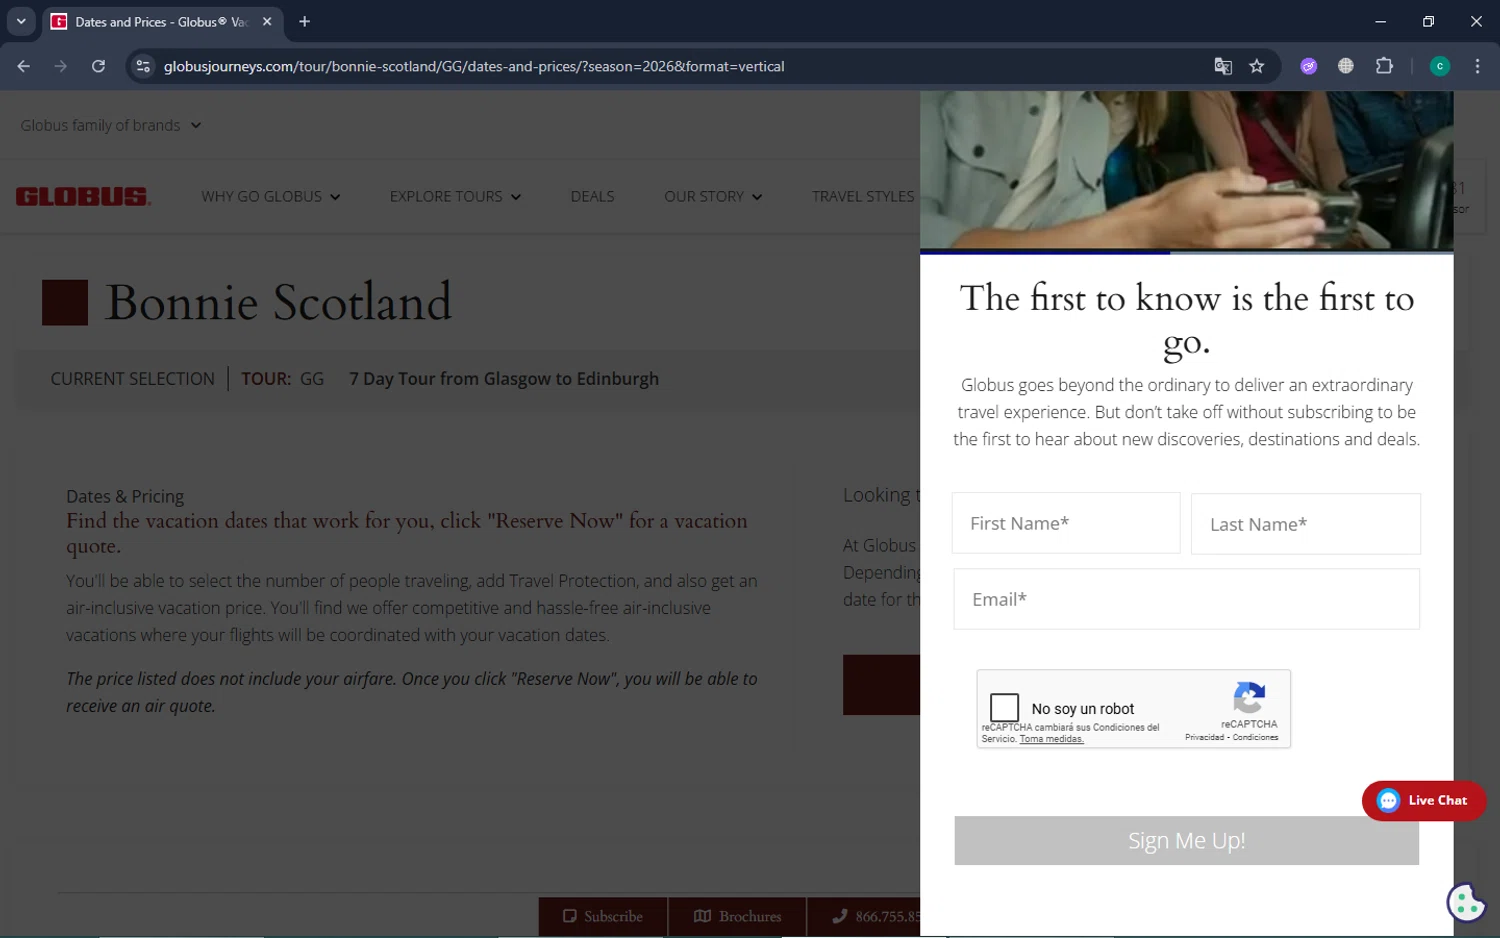This screenshot has height=938, width=1500.
Task: Expand the OUR STORY menu
Action: tap(713, 196)
